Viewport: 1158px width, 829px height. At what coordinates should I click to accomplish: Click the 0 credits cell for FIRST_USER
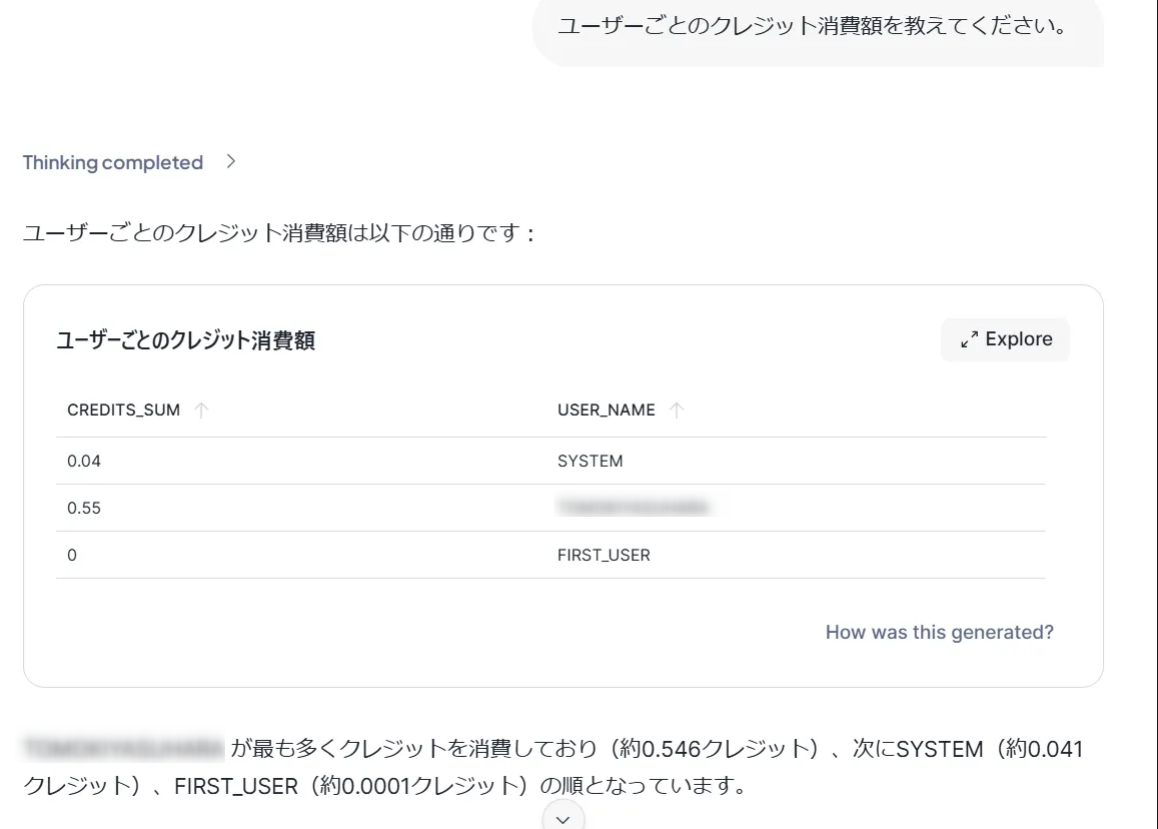pos(72,554)
